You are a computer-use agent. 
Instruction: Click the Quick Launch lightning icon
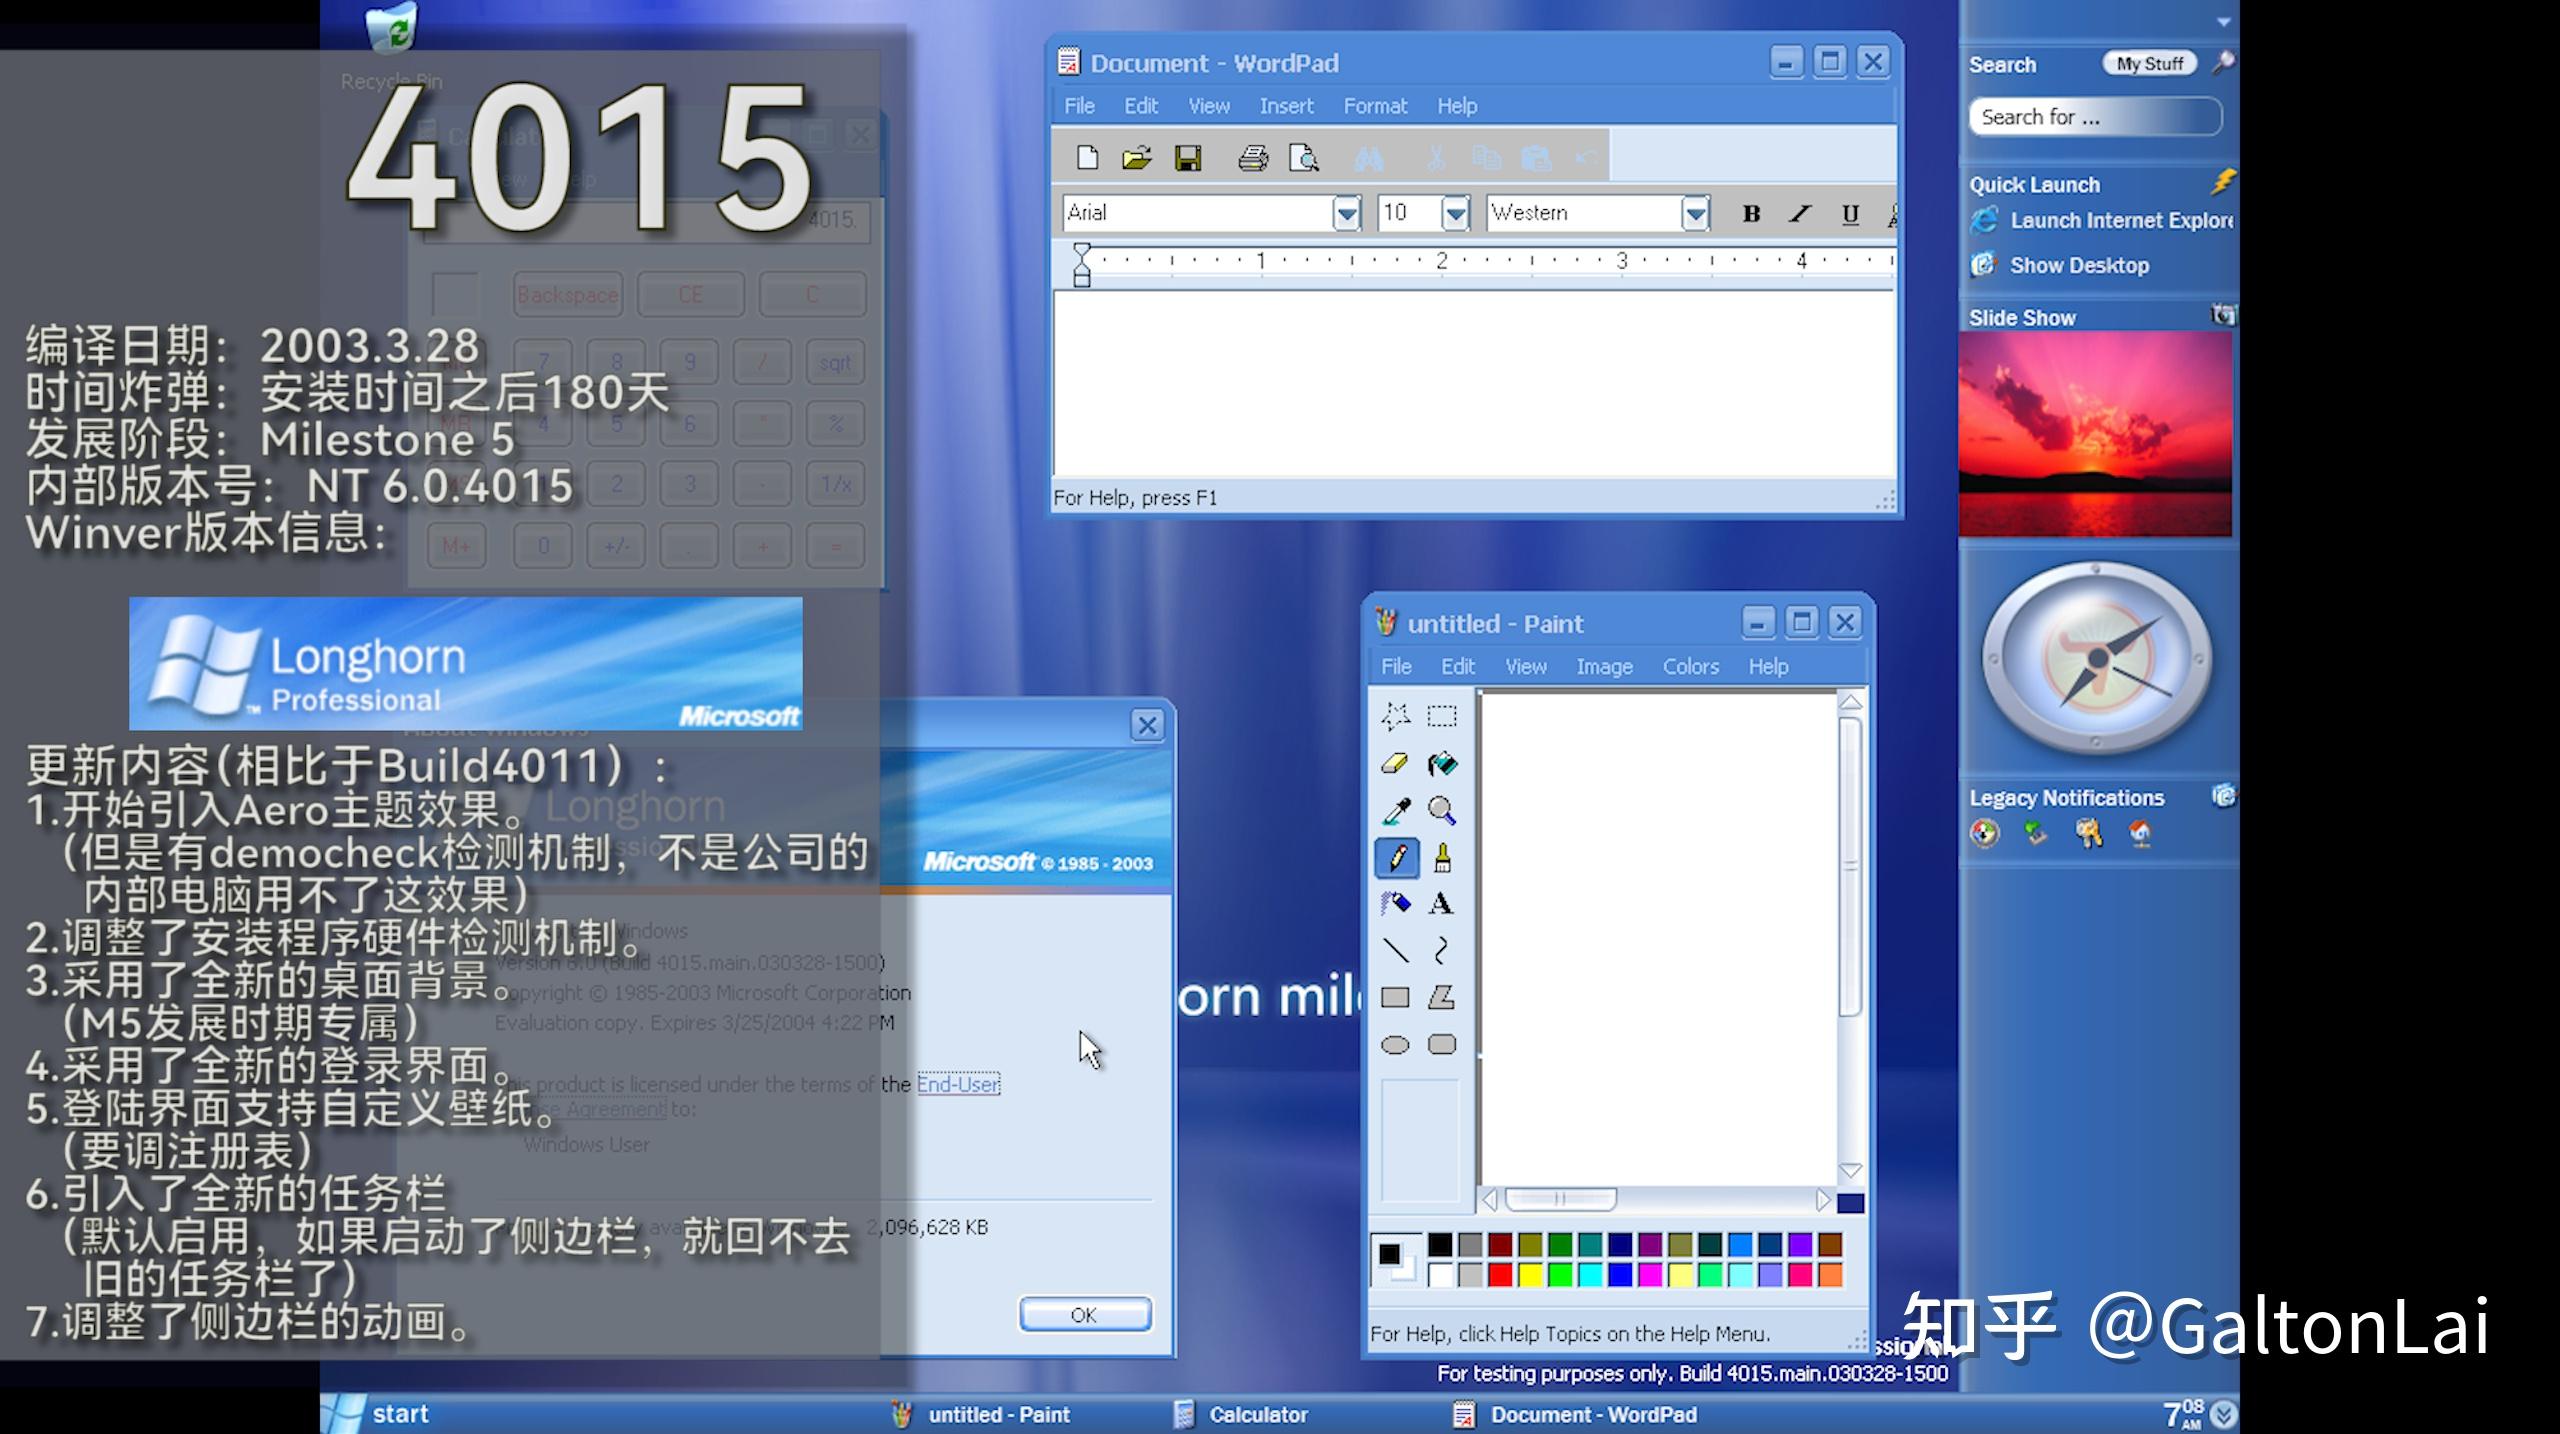(x=2222, y=182)
